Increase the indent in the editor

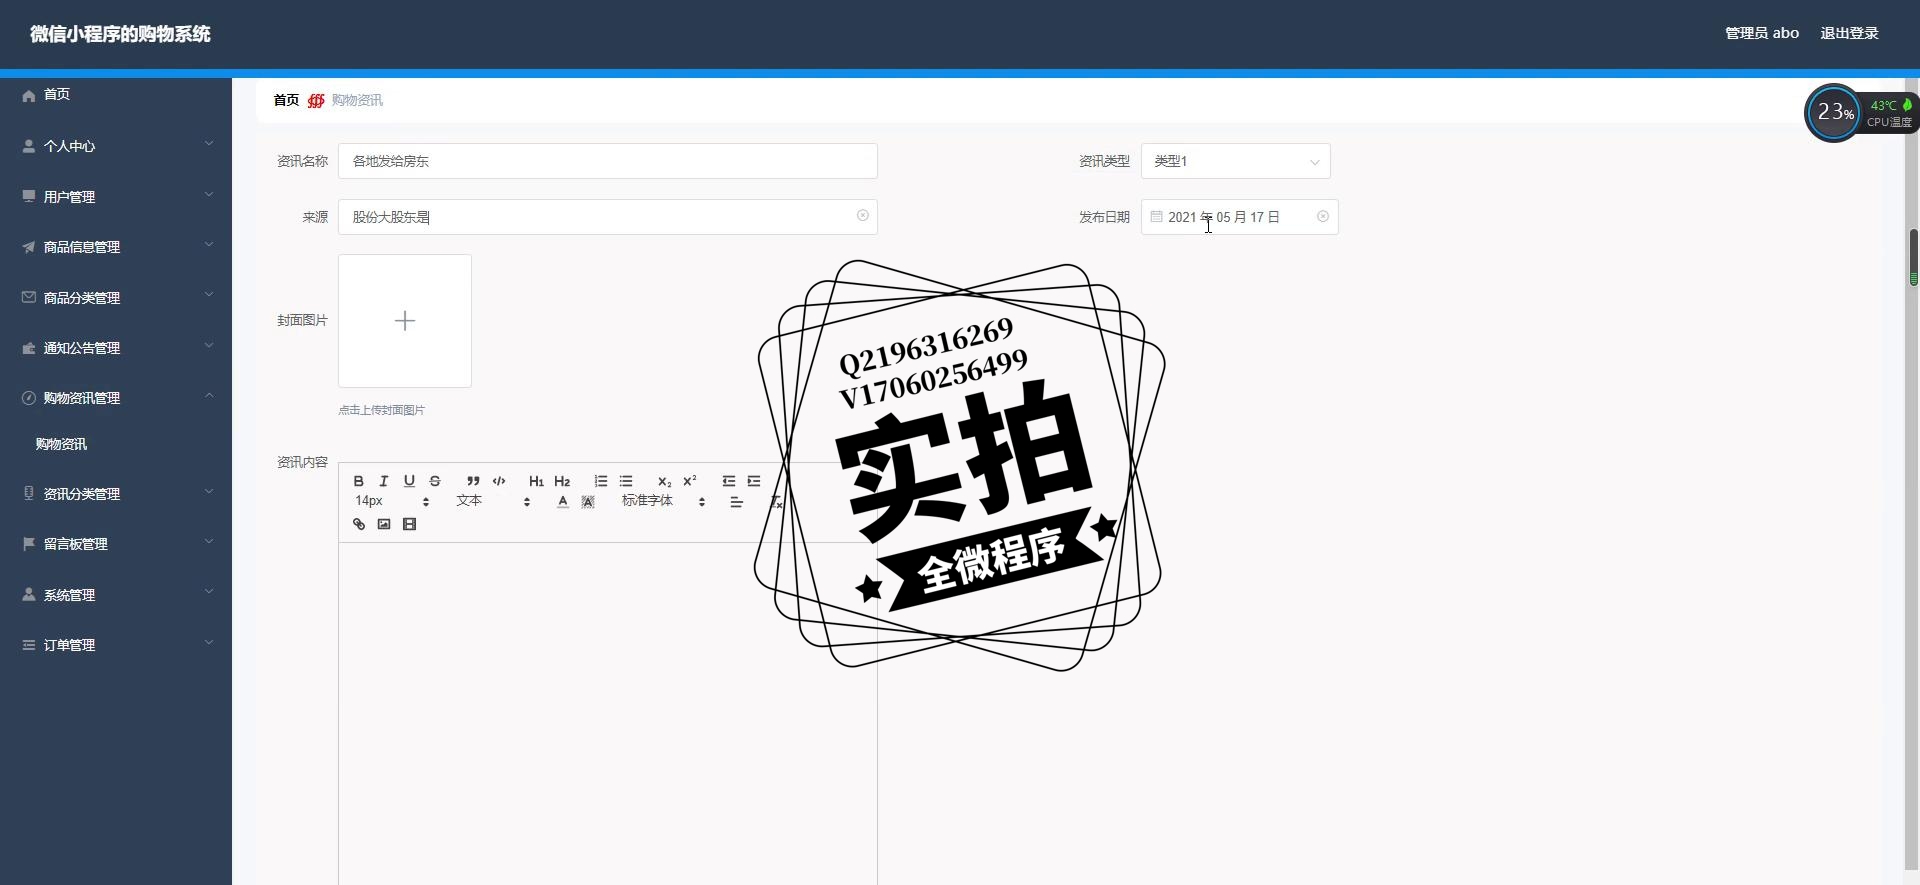click(x=754, y=481)
